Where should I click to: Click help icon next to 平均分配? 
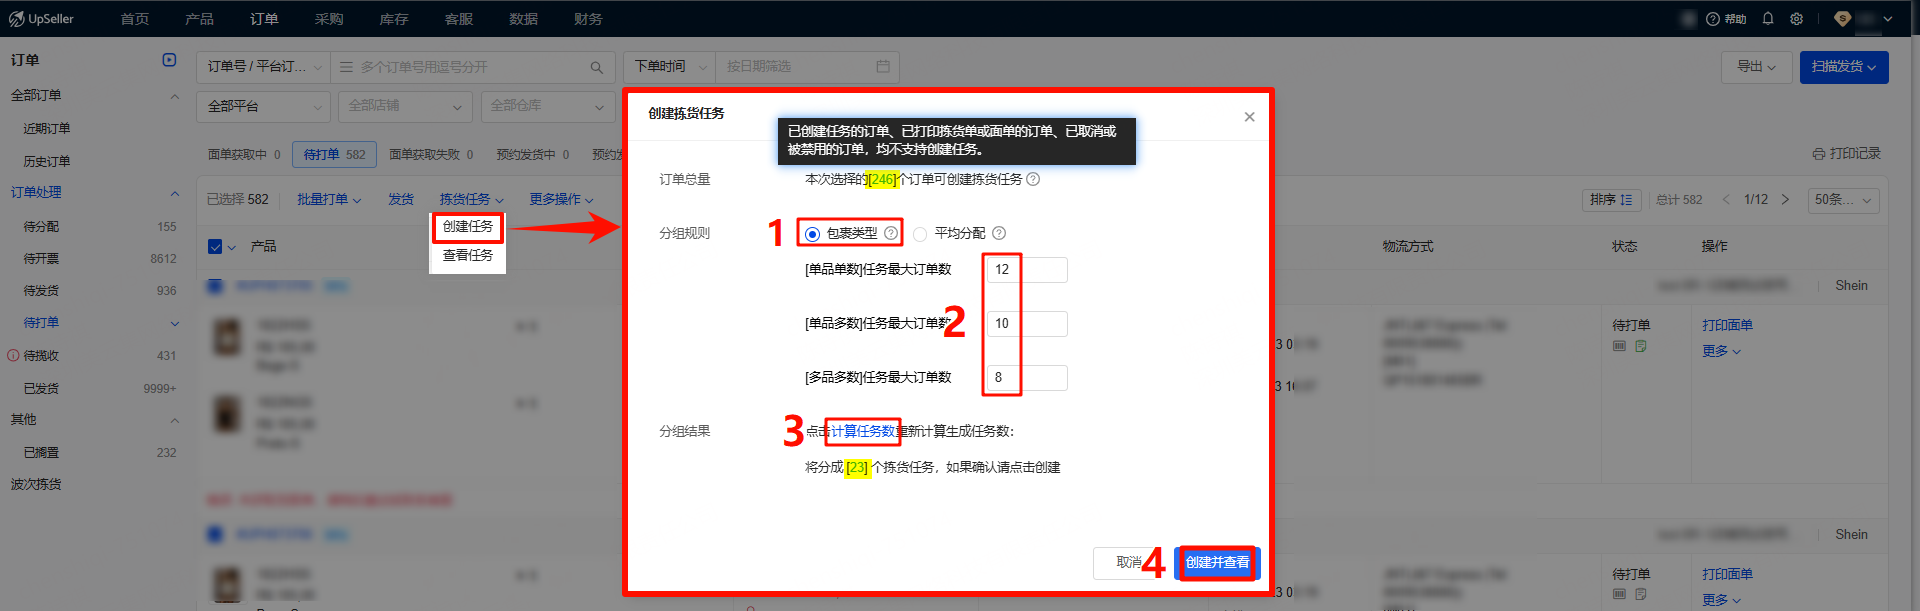[x=999, y=233]
